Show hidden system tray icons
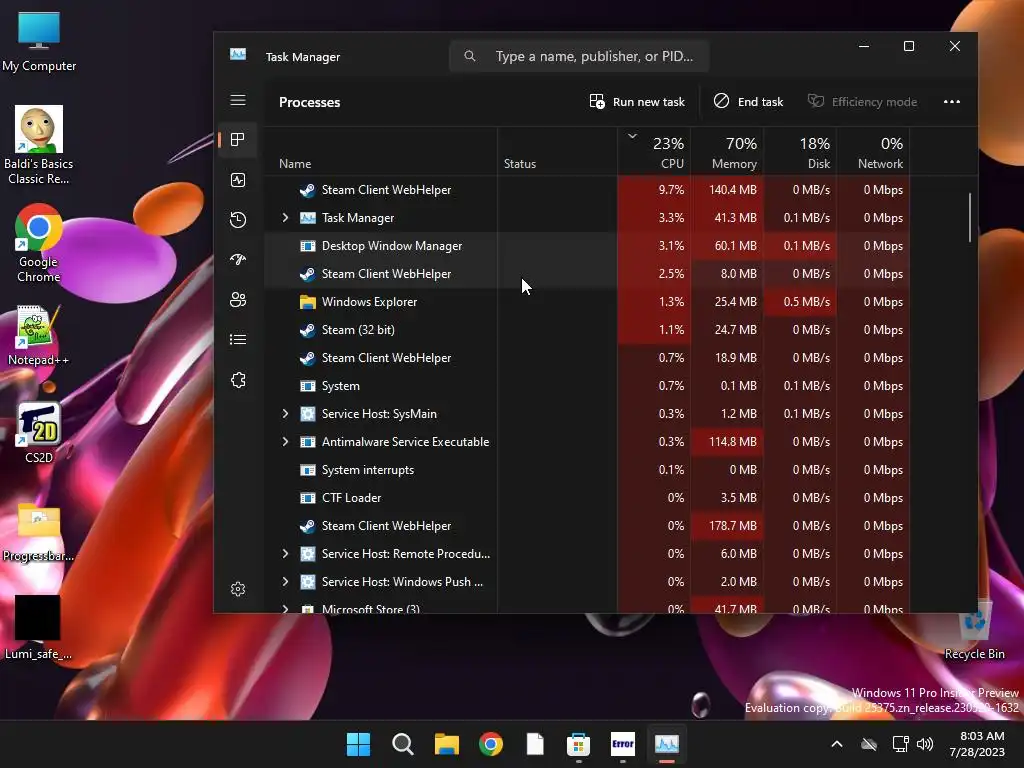This screenshot has width=1024, height=768. [x=837, y=744]
